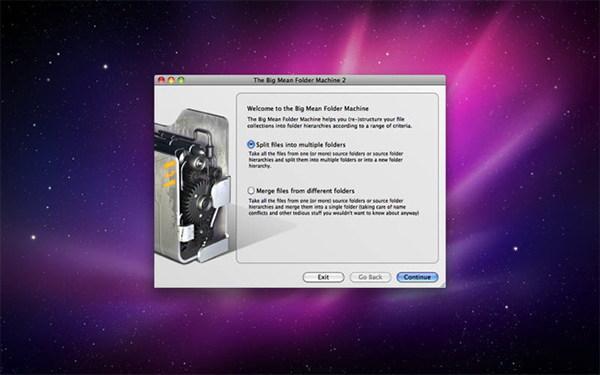Screen dimensions: 600x375
Task: Choose Merge files from different folders option
Action: pos(251,191)
